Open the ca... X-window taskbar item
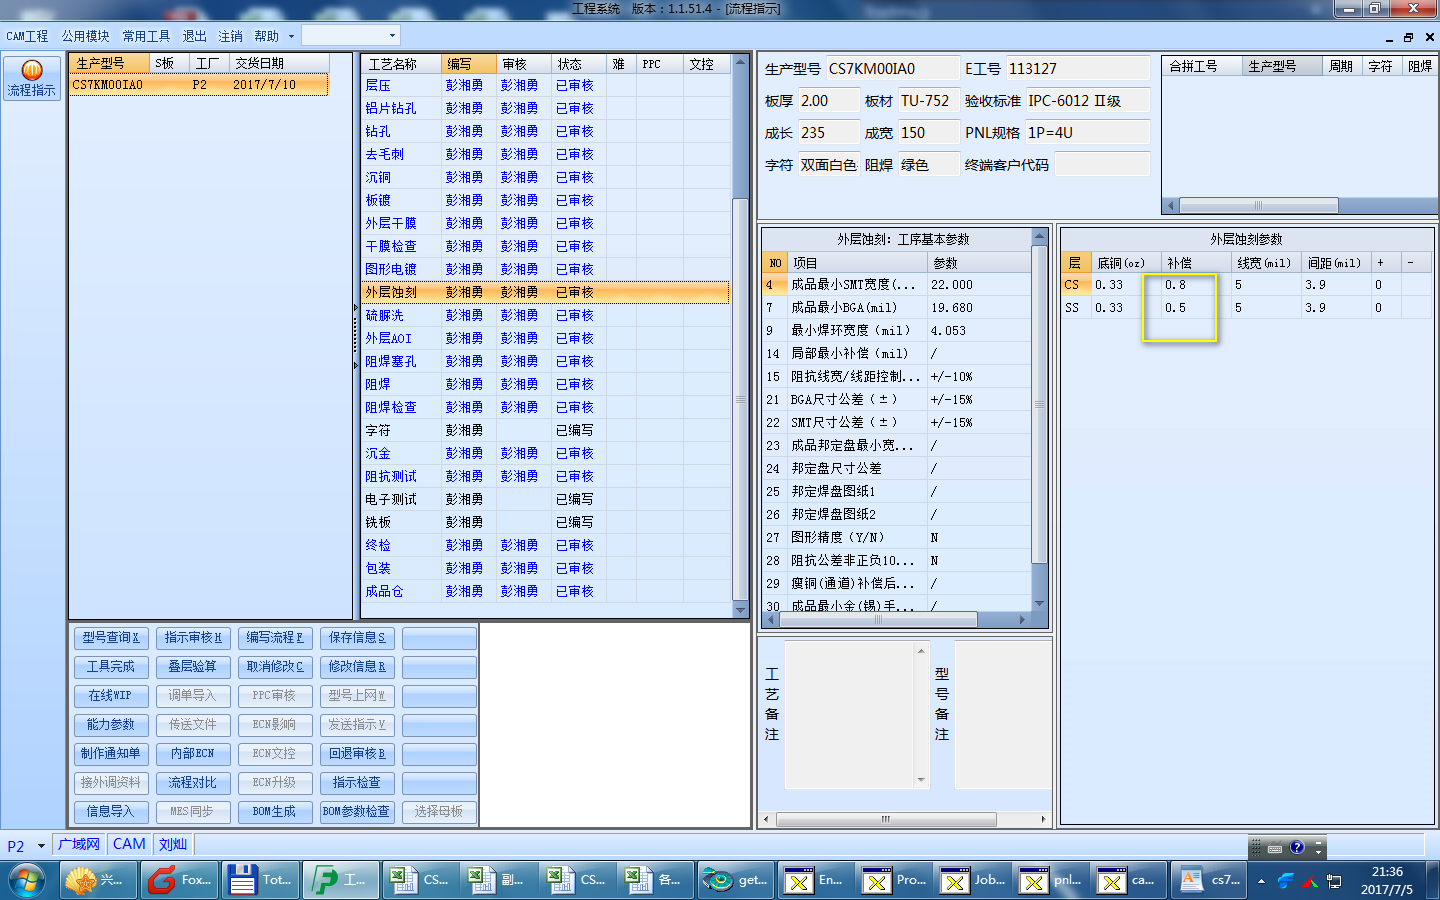Image resolution: width=1440 pixels, height=900 pixels. click(1129, 881)
